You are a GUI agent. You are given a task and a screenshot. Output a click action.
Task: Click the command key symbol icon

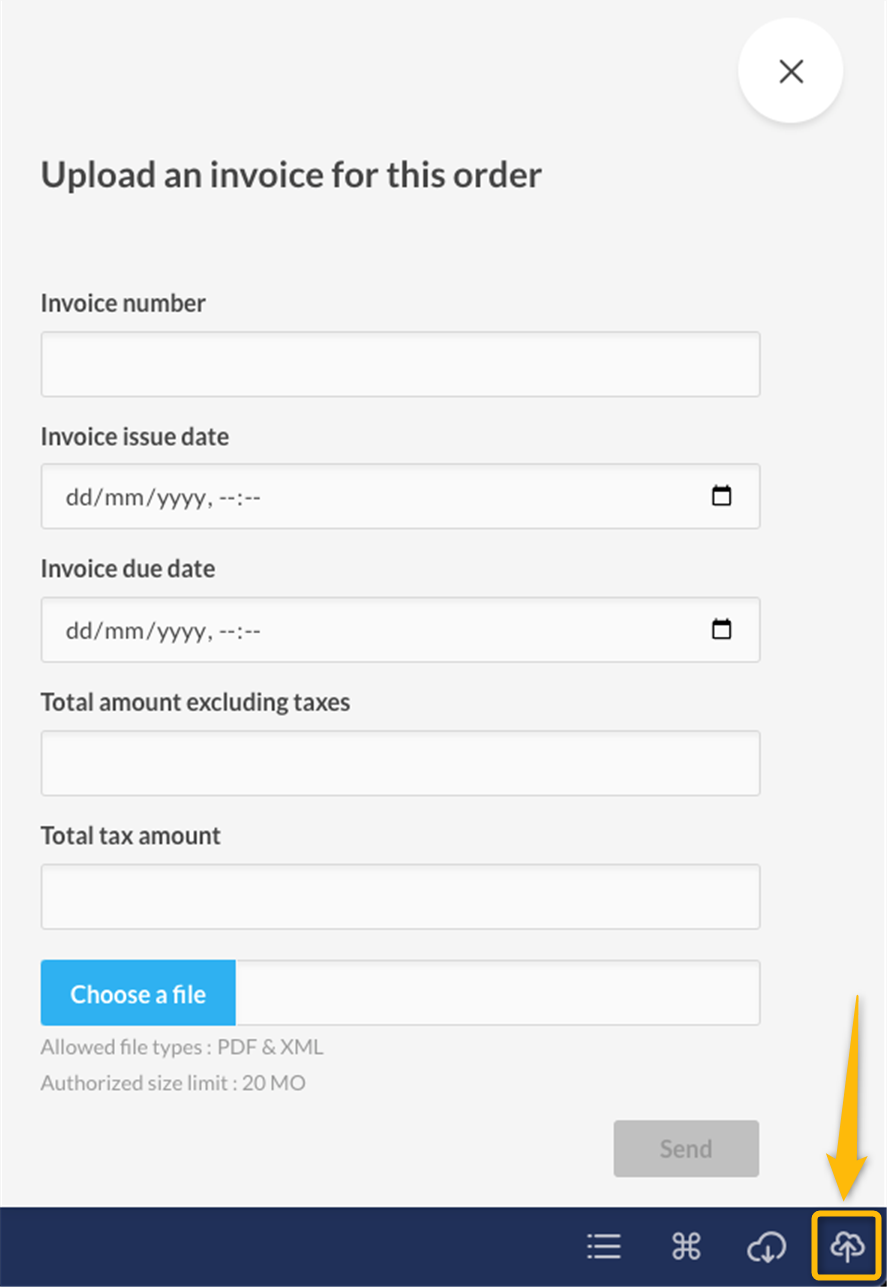(686, 1246)
